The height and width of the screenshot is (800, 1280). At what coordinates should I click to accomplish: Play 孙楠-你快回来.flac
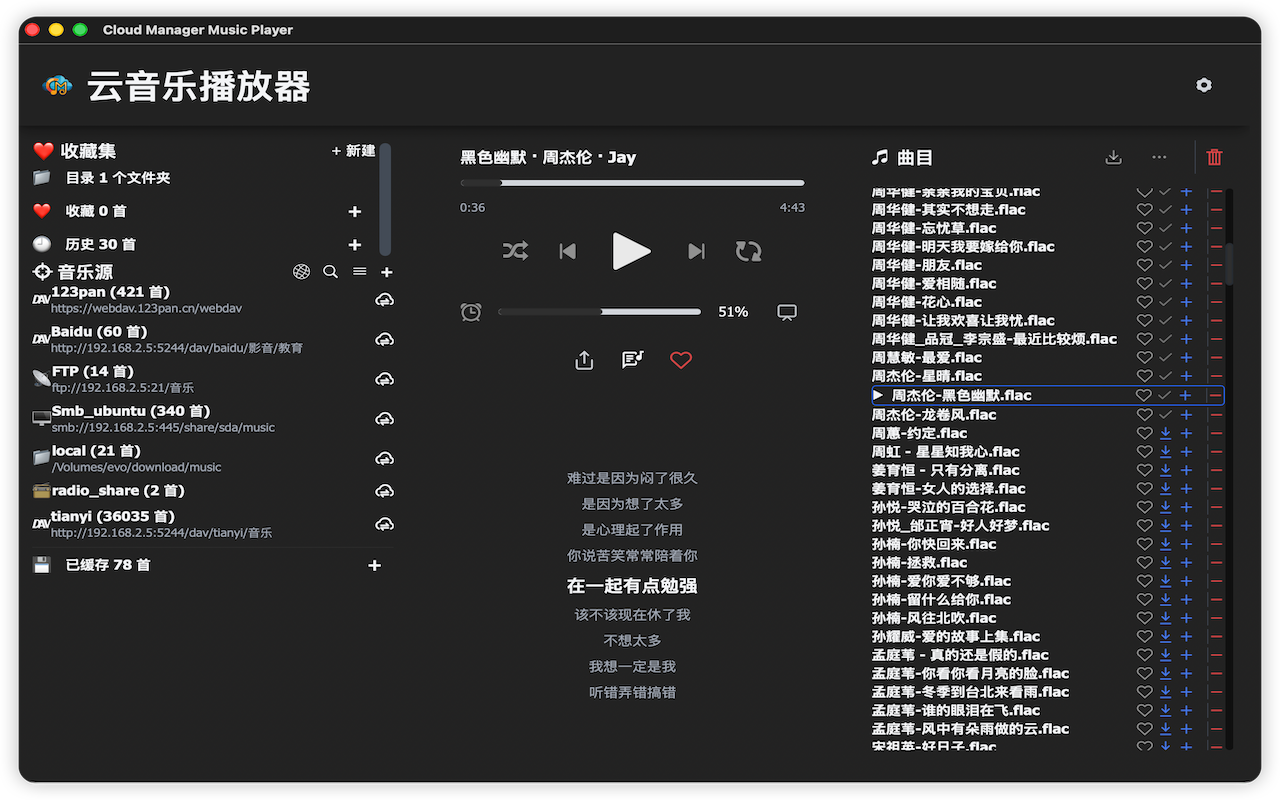pyautogui.click(x=934, y=544)
